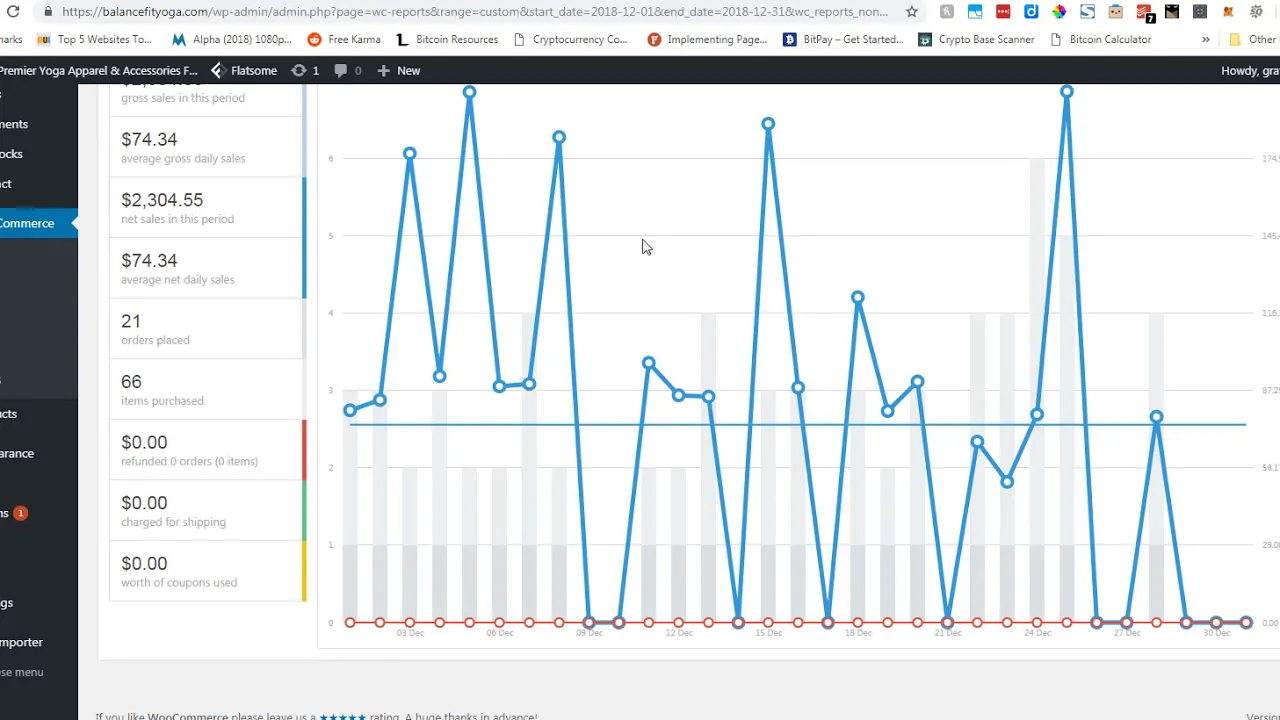Click the blue 'd' extension icon
Image resolution: width=1280 pixels, height=720 pixels.
1031,12
